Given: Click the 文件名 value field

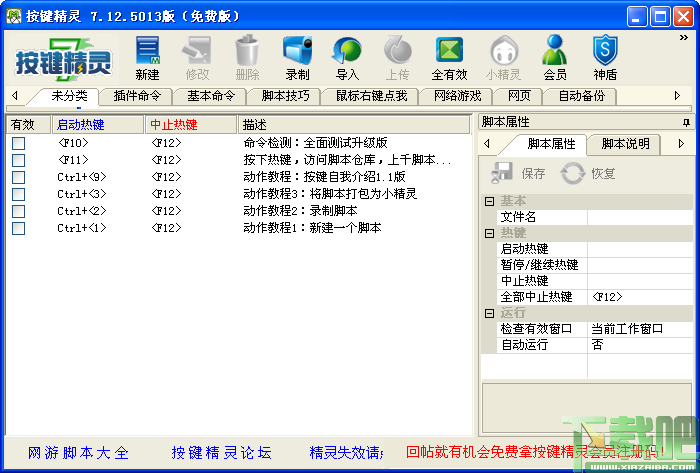Looking at the screenshot, I should click(640, 217).
